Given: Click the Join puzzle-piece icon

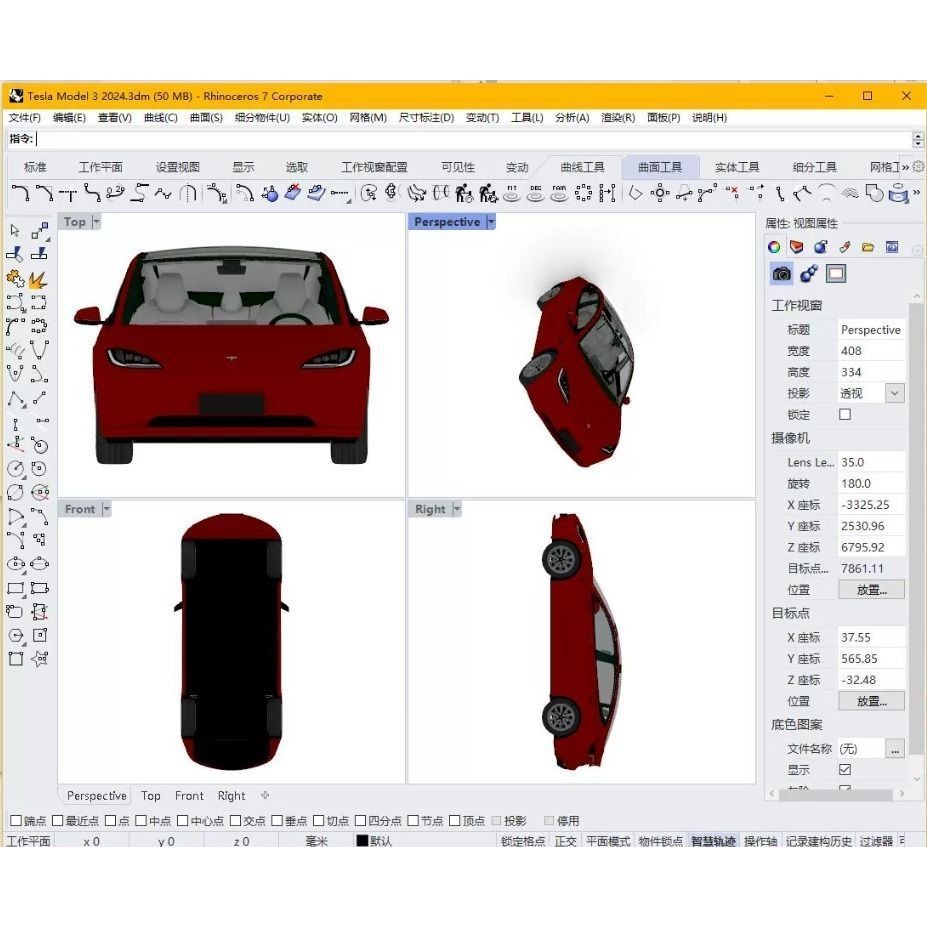Looking at the screenshot, I should point(15,278).
